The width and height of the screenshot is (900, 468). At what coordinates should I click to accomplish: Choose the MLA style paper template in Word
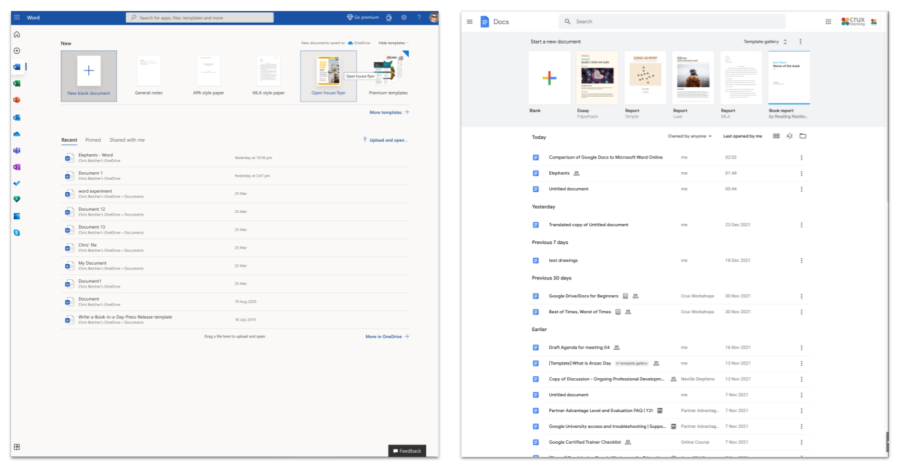pos(269,76)
